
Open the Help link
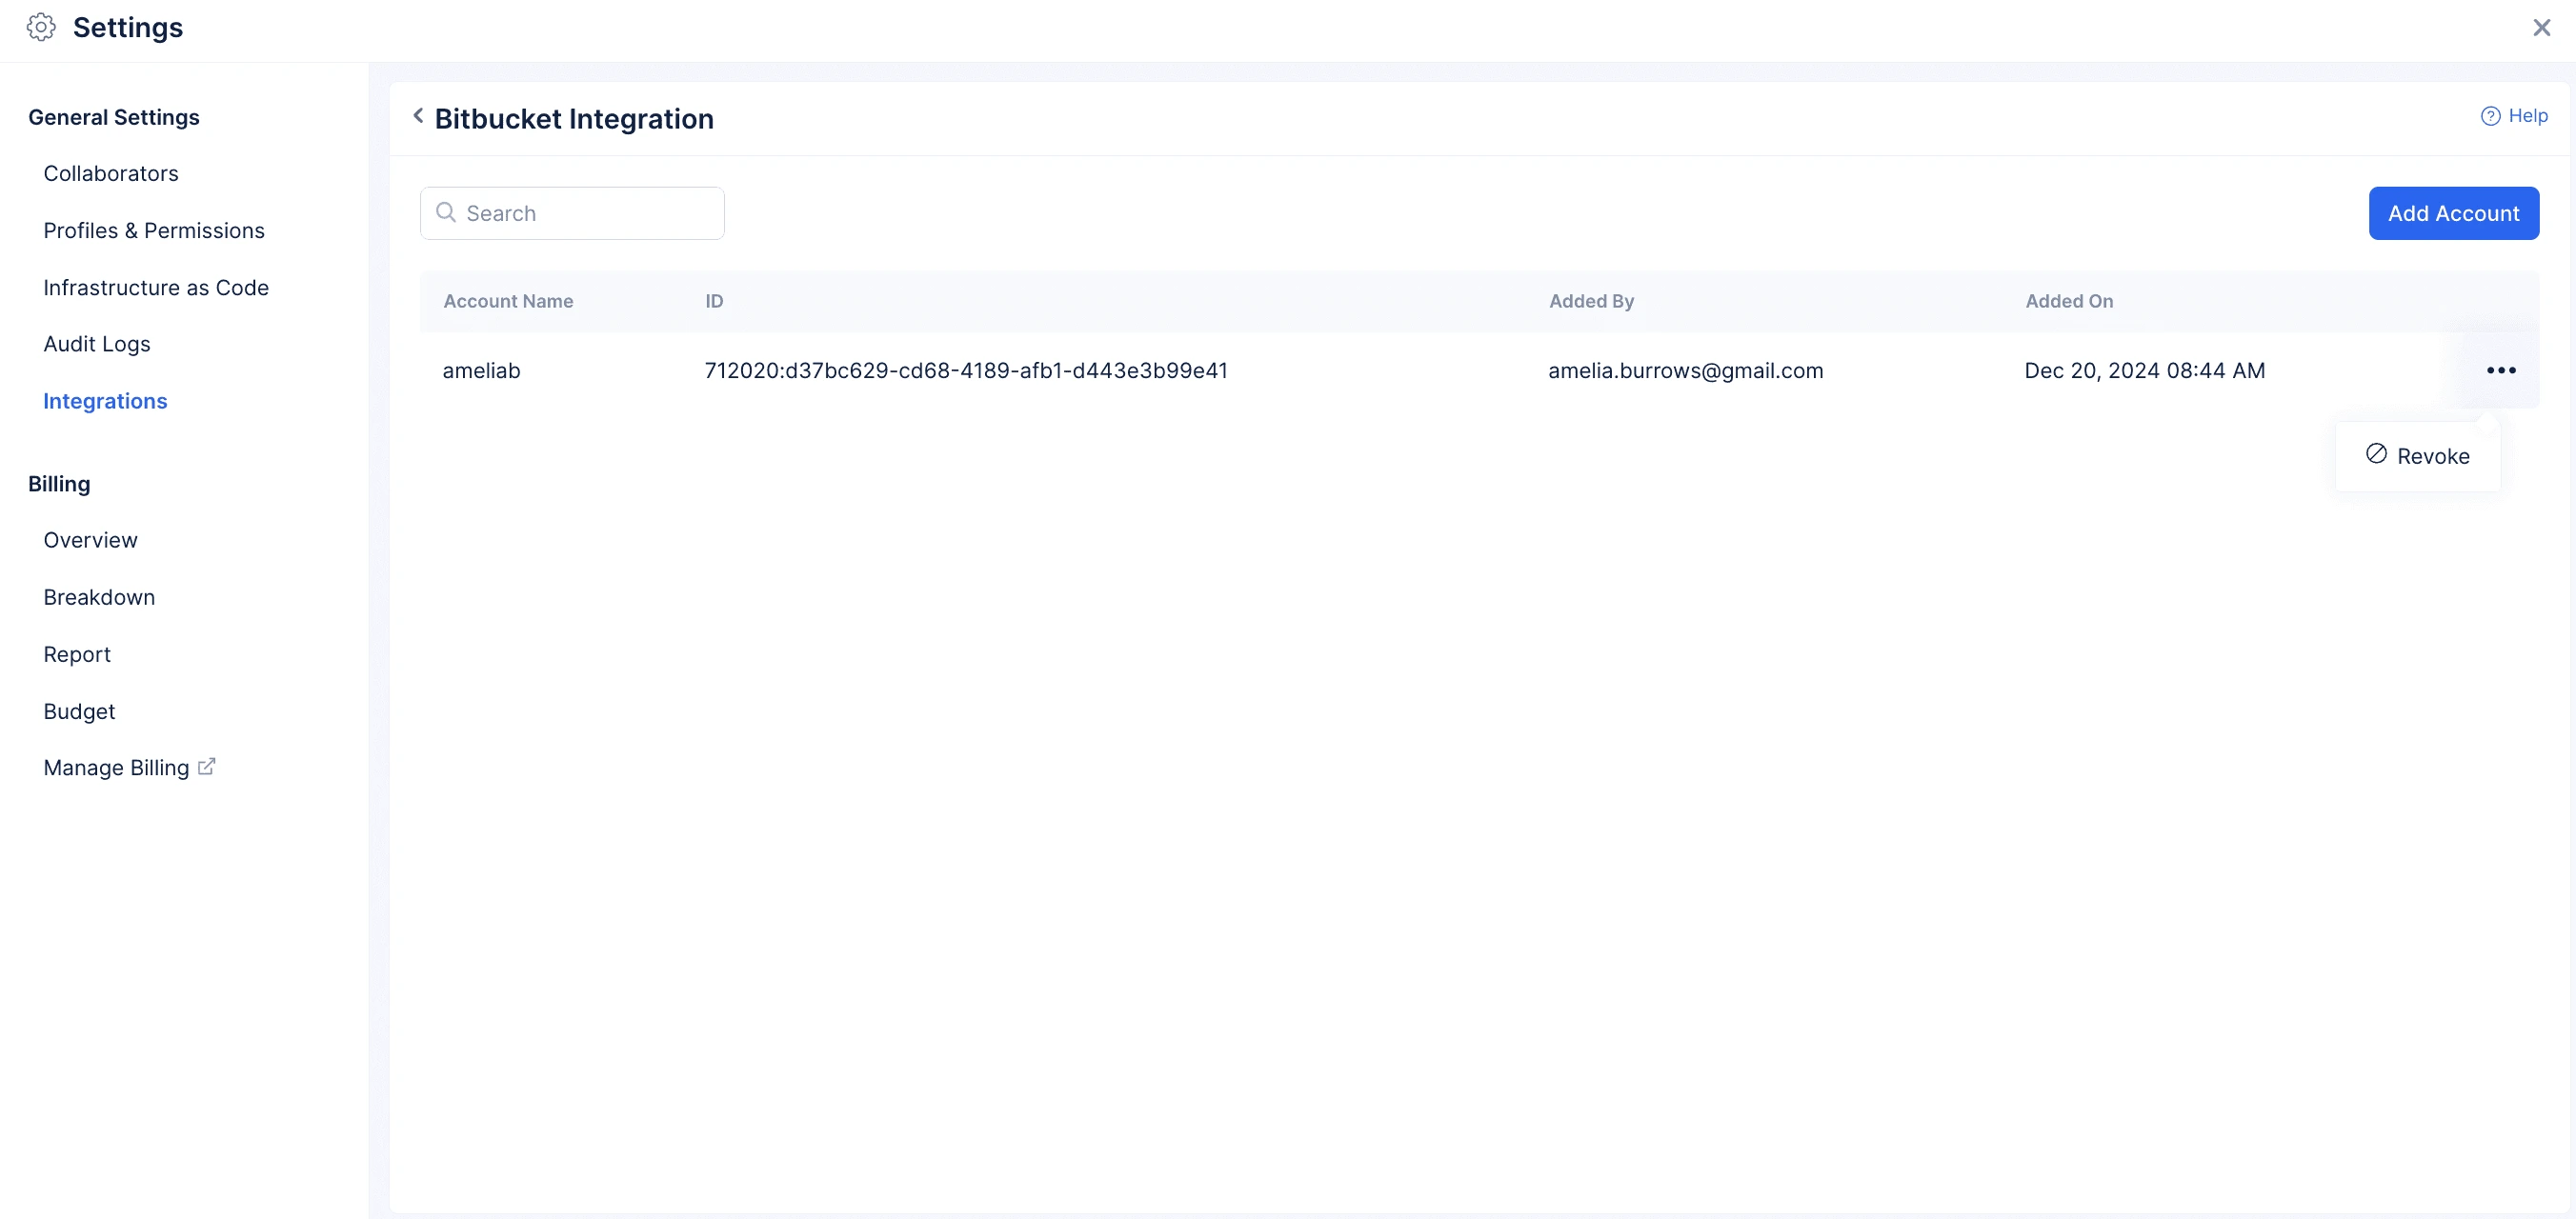[x=2514, y=116]
